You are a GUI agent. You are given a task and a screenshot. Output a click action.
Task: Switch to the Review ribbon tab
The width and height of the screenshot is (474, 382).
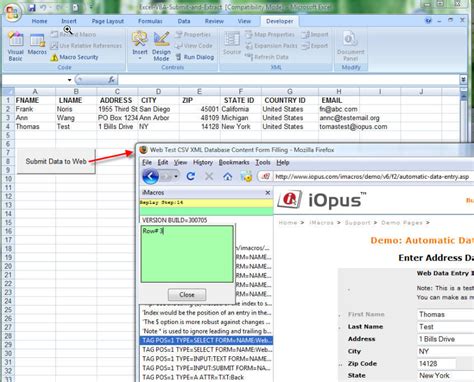tap(214, 21)
